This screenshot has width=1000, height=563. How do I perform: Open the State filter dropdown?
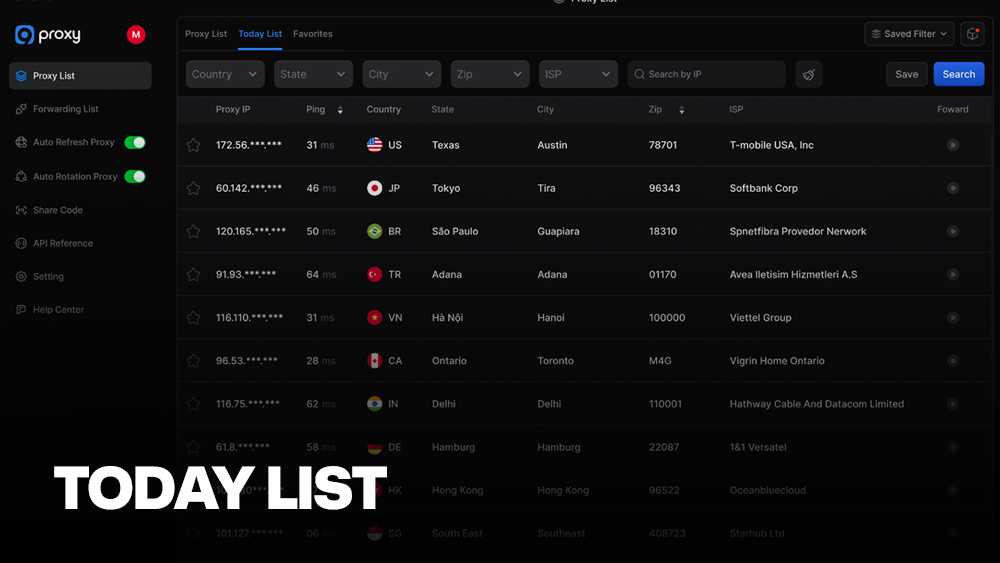313,74
